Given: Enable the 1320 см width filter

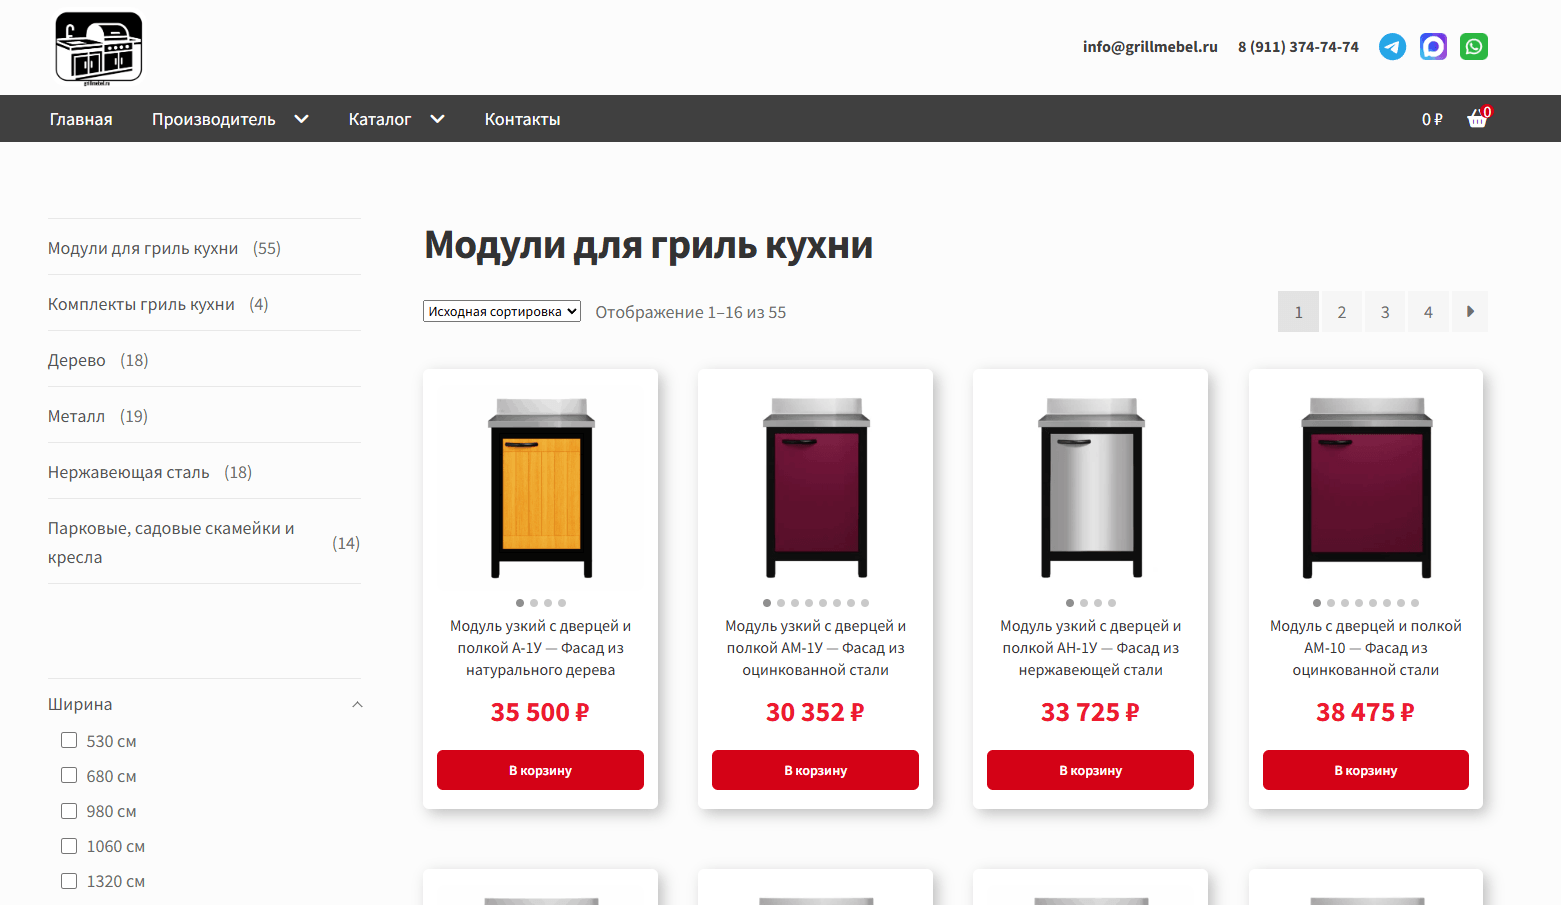Looking at the screenshot, I should click(x=69, y=881).
